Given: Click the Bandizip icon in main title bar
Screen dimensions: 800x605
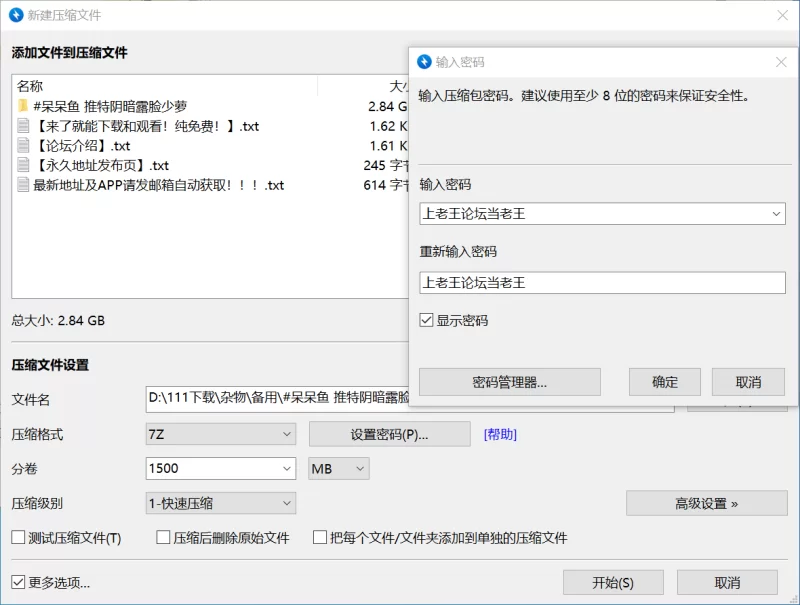Looking at the screenshot, I should click(16, 15).
